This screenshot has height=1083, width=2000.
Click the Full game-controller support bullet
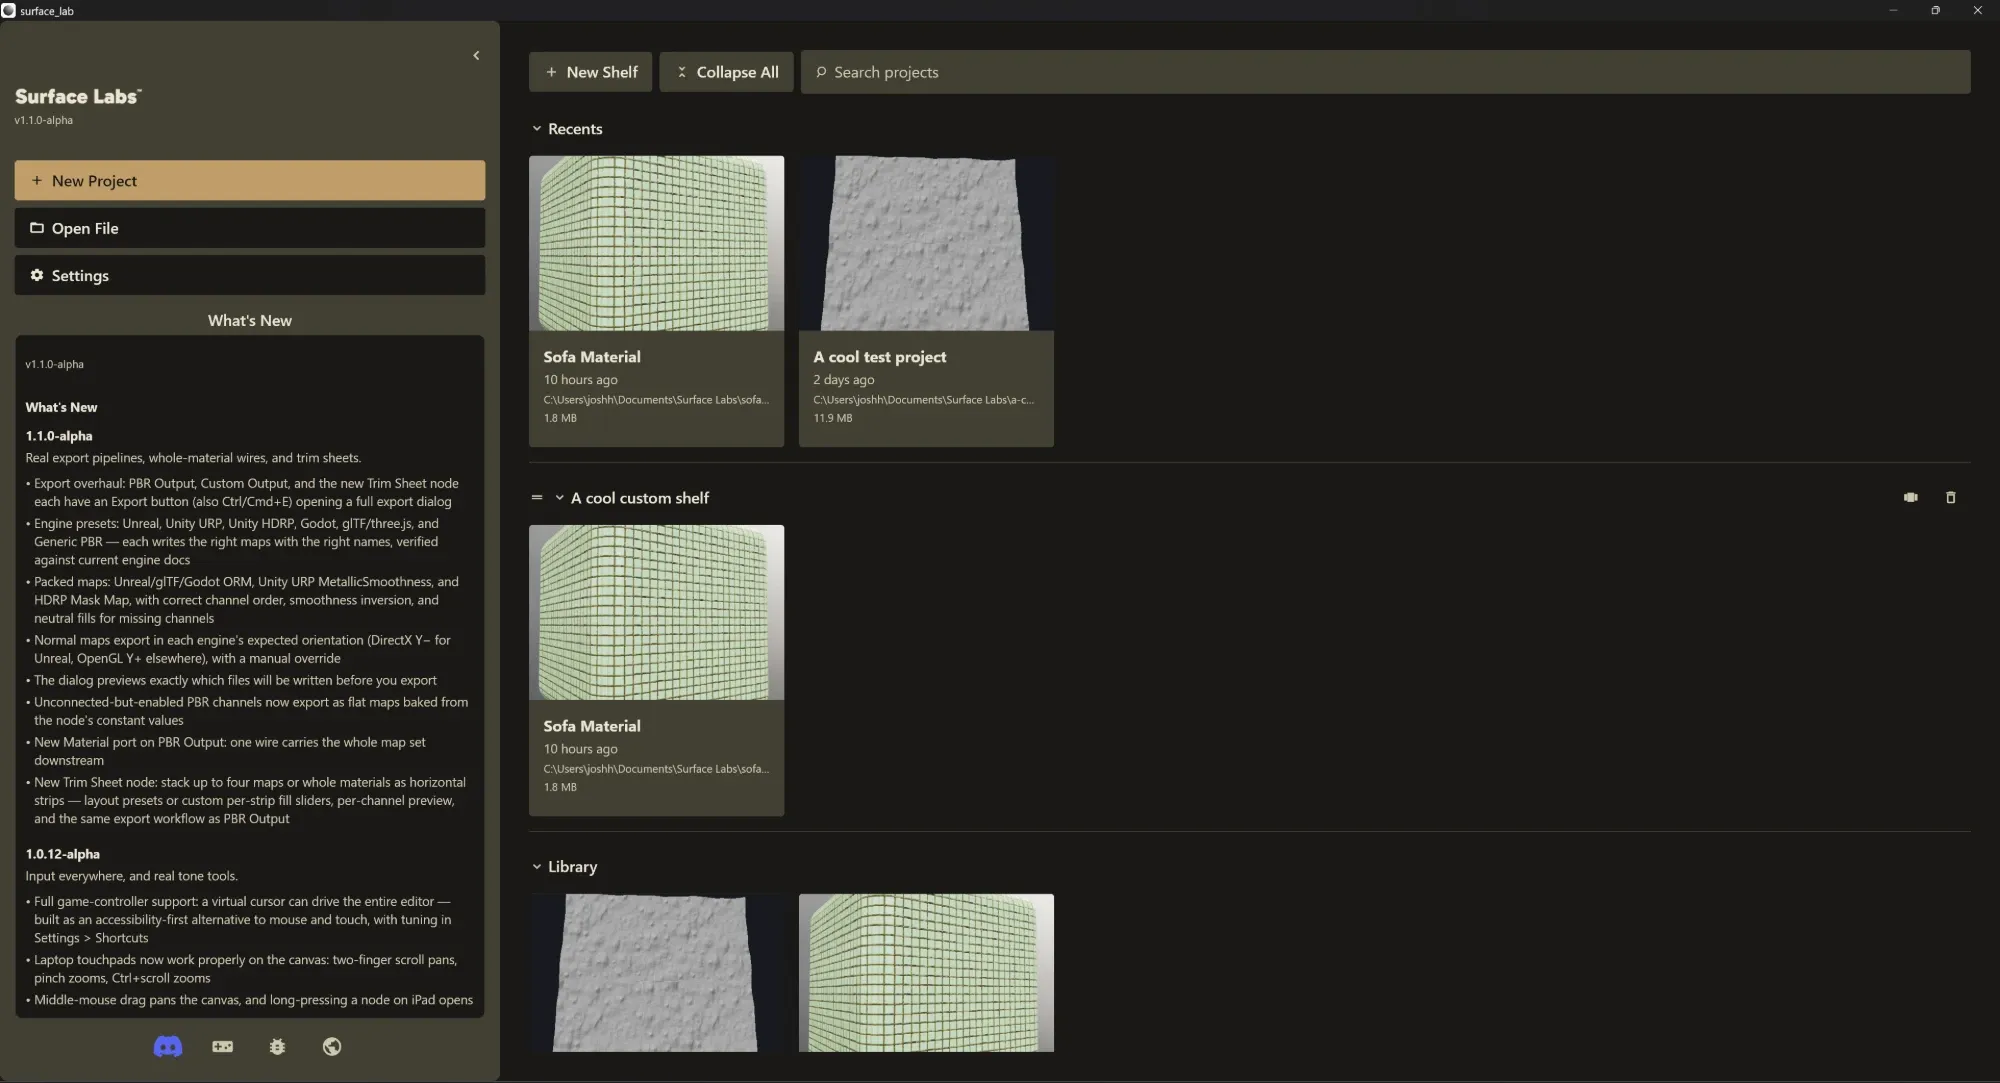pyautogui.click(x=240, y=919)
